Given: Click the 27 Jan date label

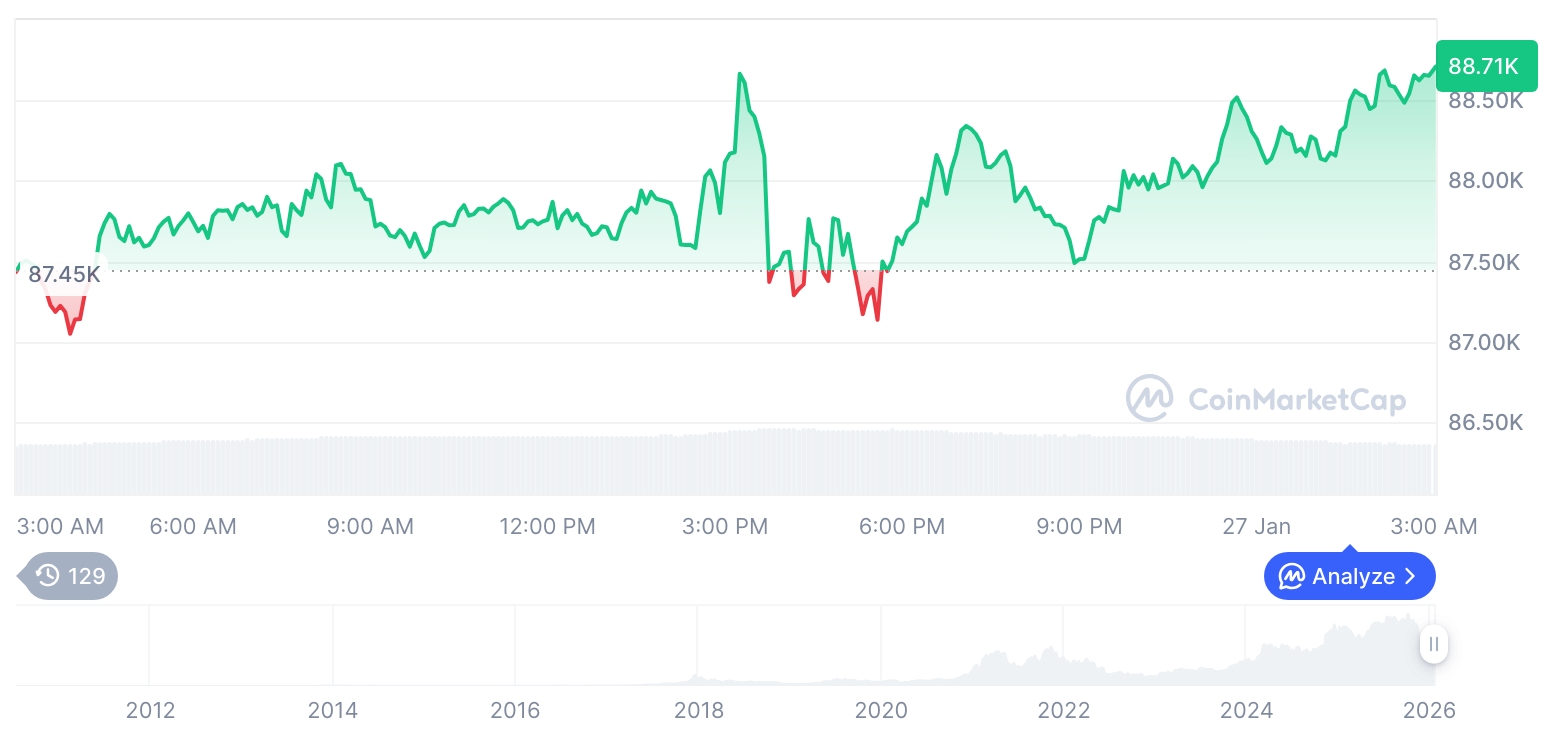Looking at the screenshot, I should (x=1256, y=526).
